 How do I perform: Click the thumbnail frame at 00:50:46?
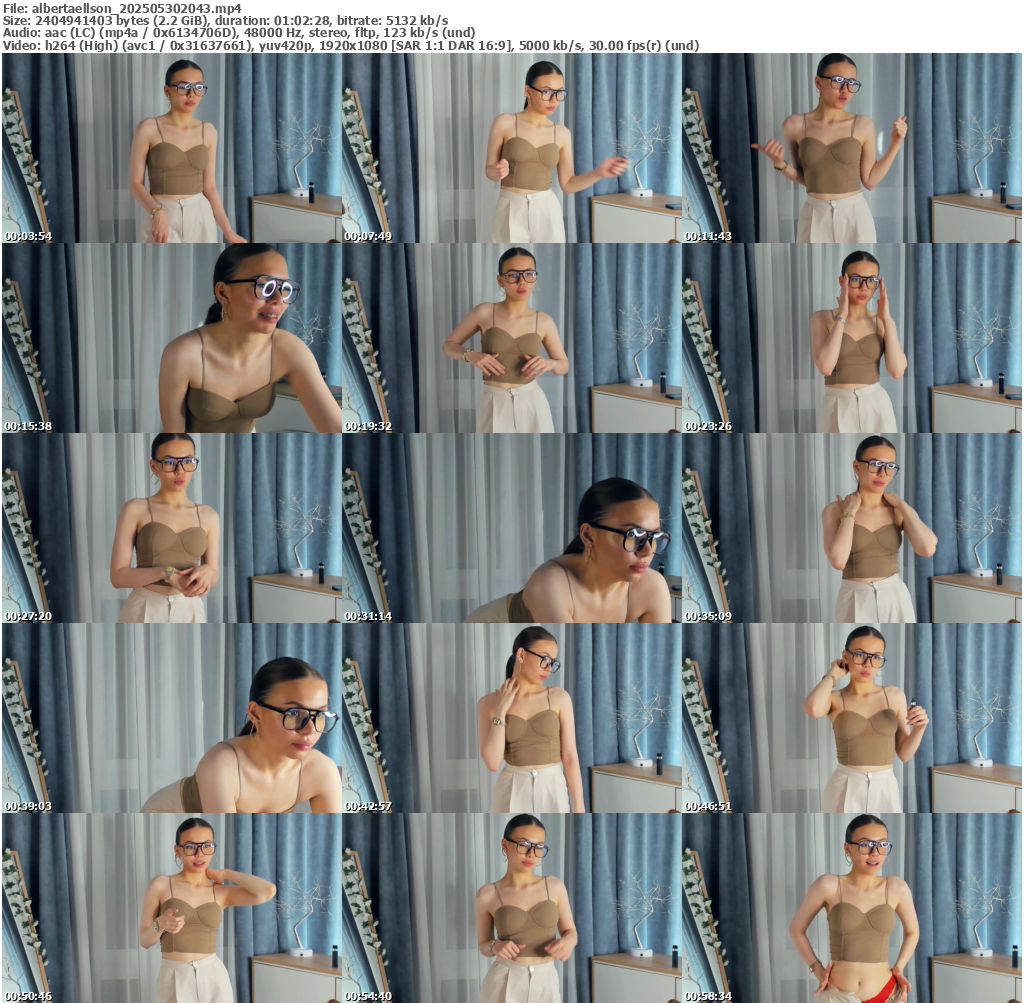172,908
